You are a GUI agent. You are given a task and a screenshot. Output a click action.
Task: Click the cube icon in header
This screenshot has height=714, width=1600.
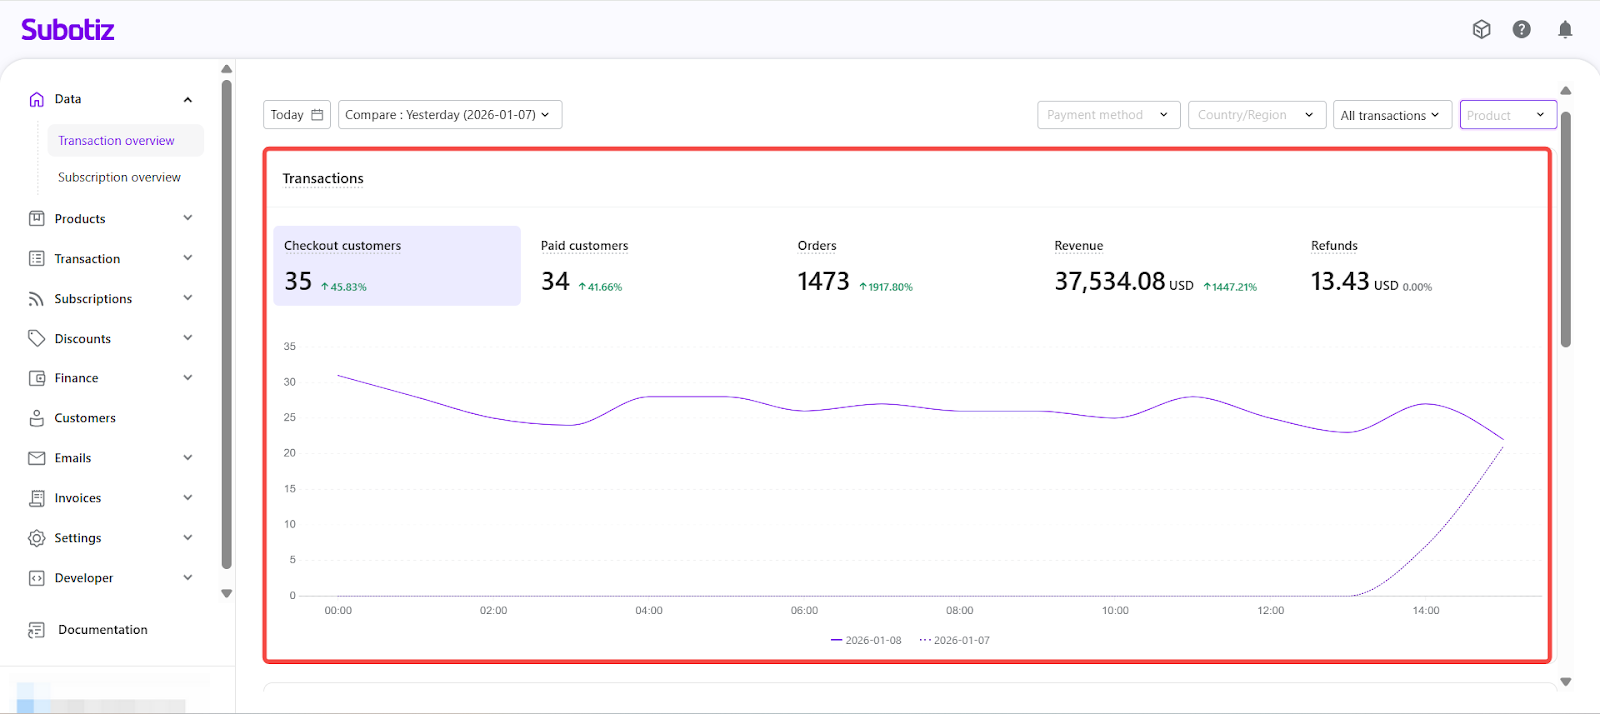[1481, 30]
